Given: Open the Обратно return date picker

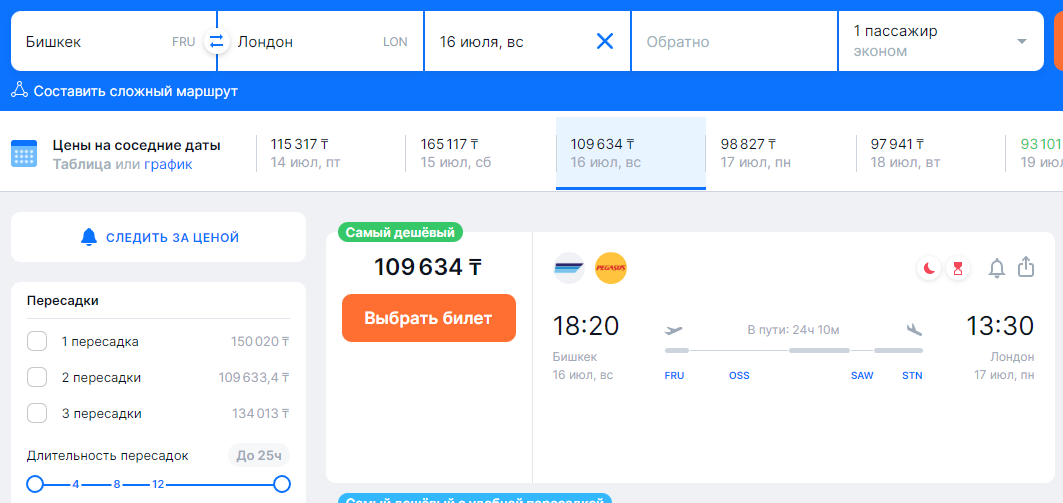Looking at the screenshot, I should (733, 42).
